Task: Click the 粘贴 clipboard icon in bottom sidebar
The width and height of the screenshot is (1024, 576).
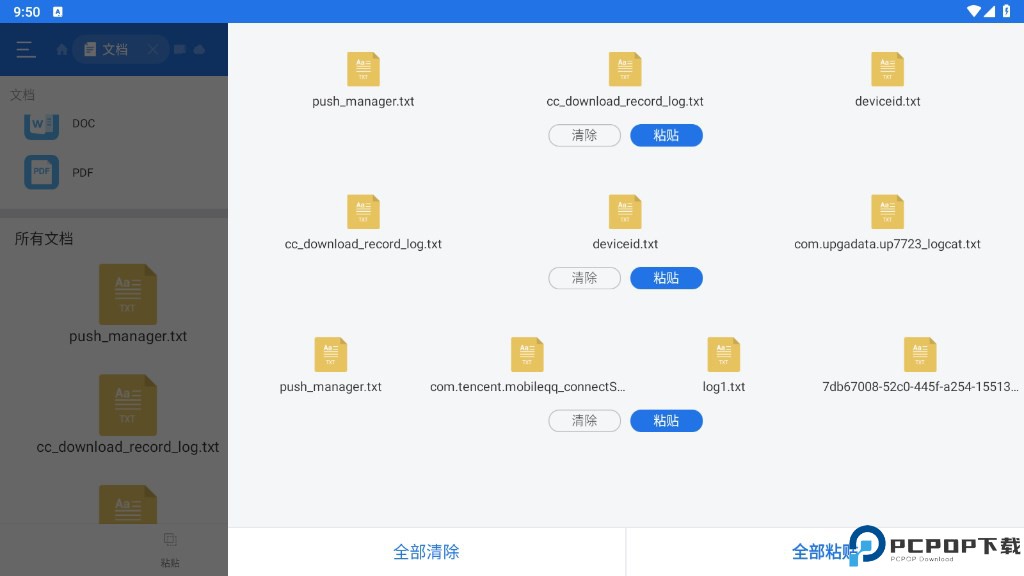Action: pos(170,538)
